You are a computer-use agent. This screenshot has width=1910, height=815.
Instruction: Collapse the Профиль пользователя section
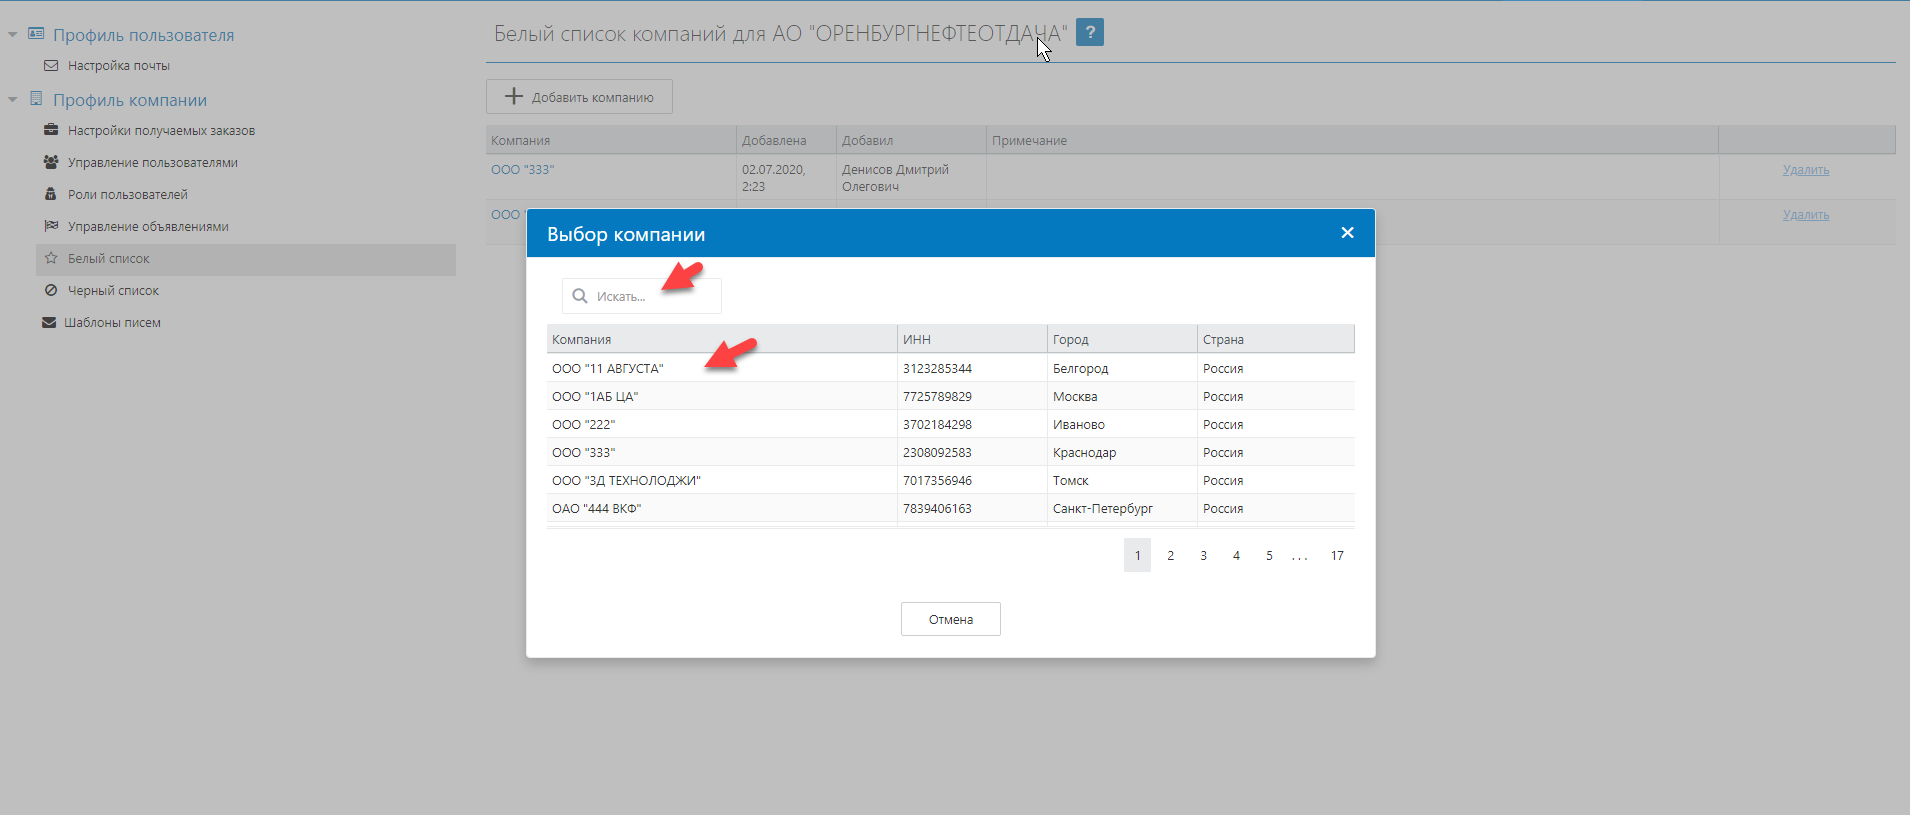pyautogui.click(x=13, y=35)
